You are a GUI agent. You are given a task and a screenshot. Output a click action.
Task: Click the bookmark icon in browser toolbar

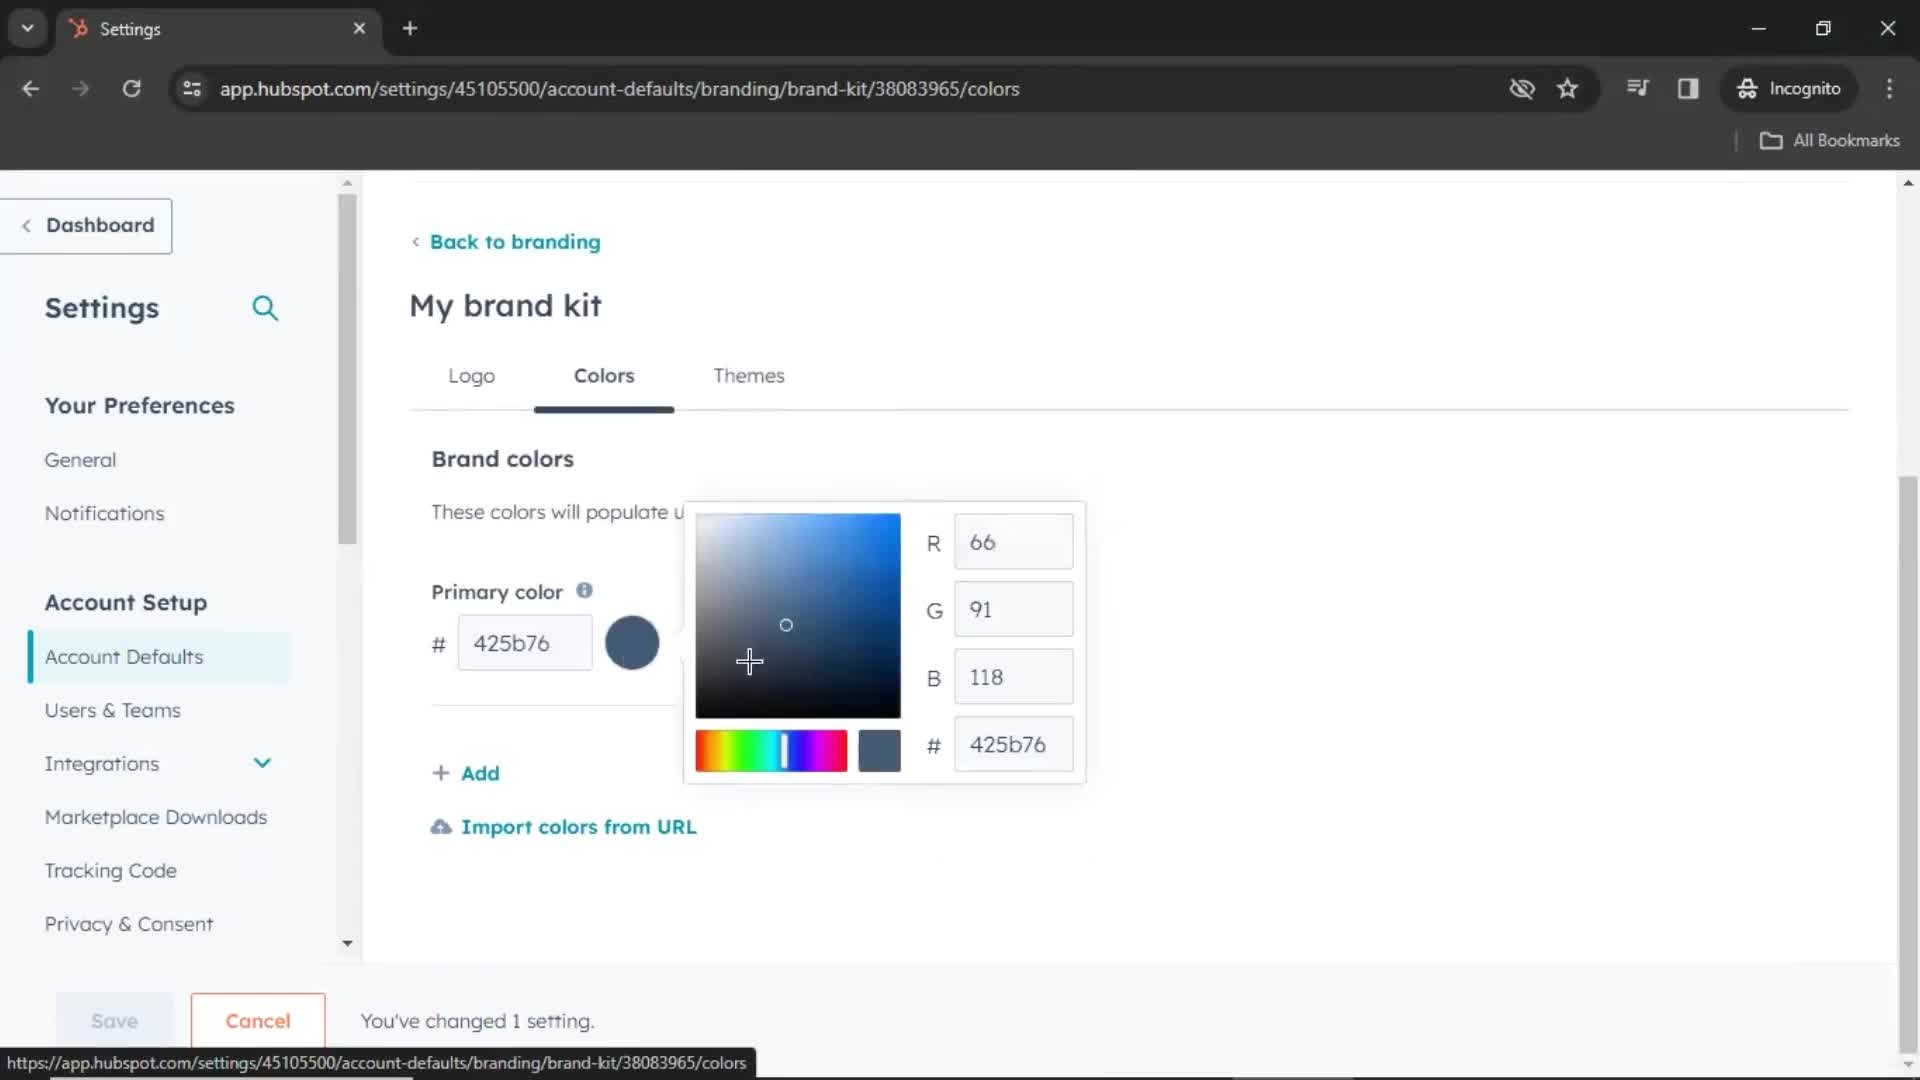[1568, 88]
